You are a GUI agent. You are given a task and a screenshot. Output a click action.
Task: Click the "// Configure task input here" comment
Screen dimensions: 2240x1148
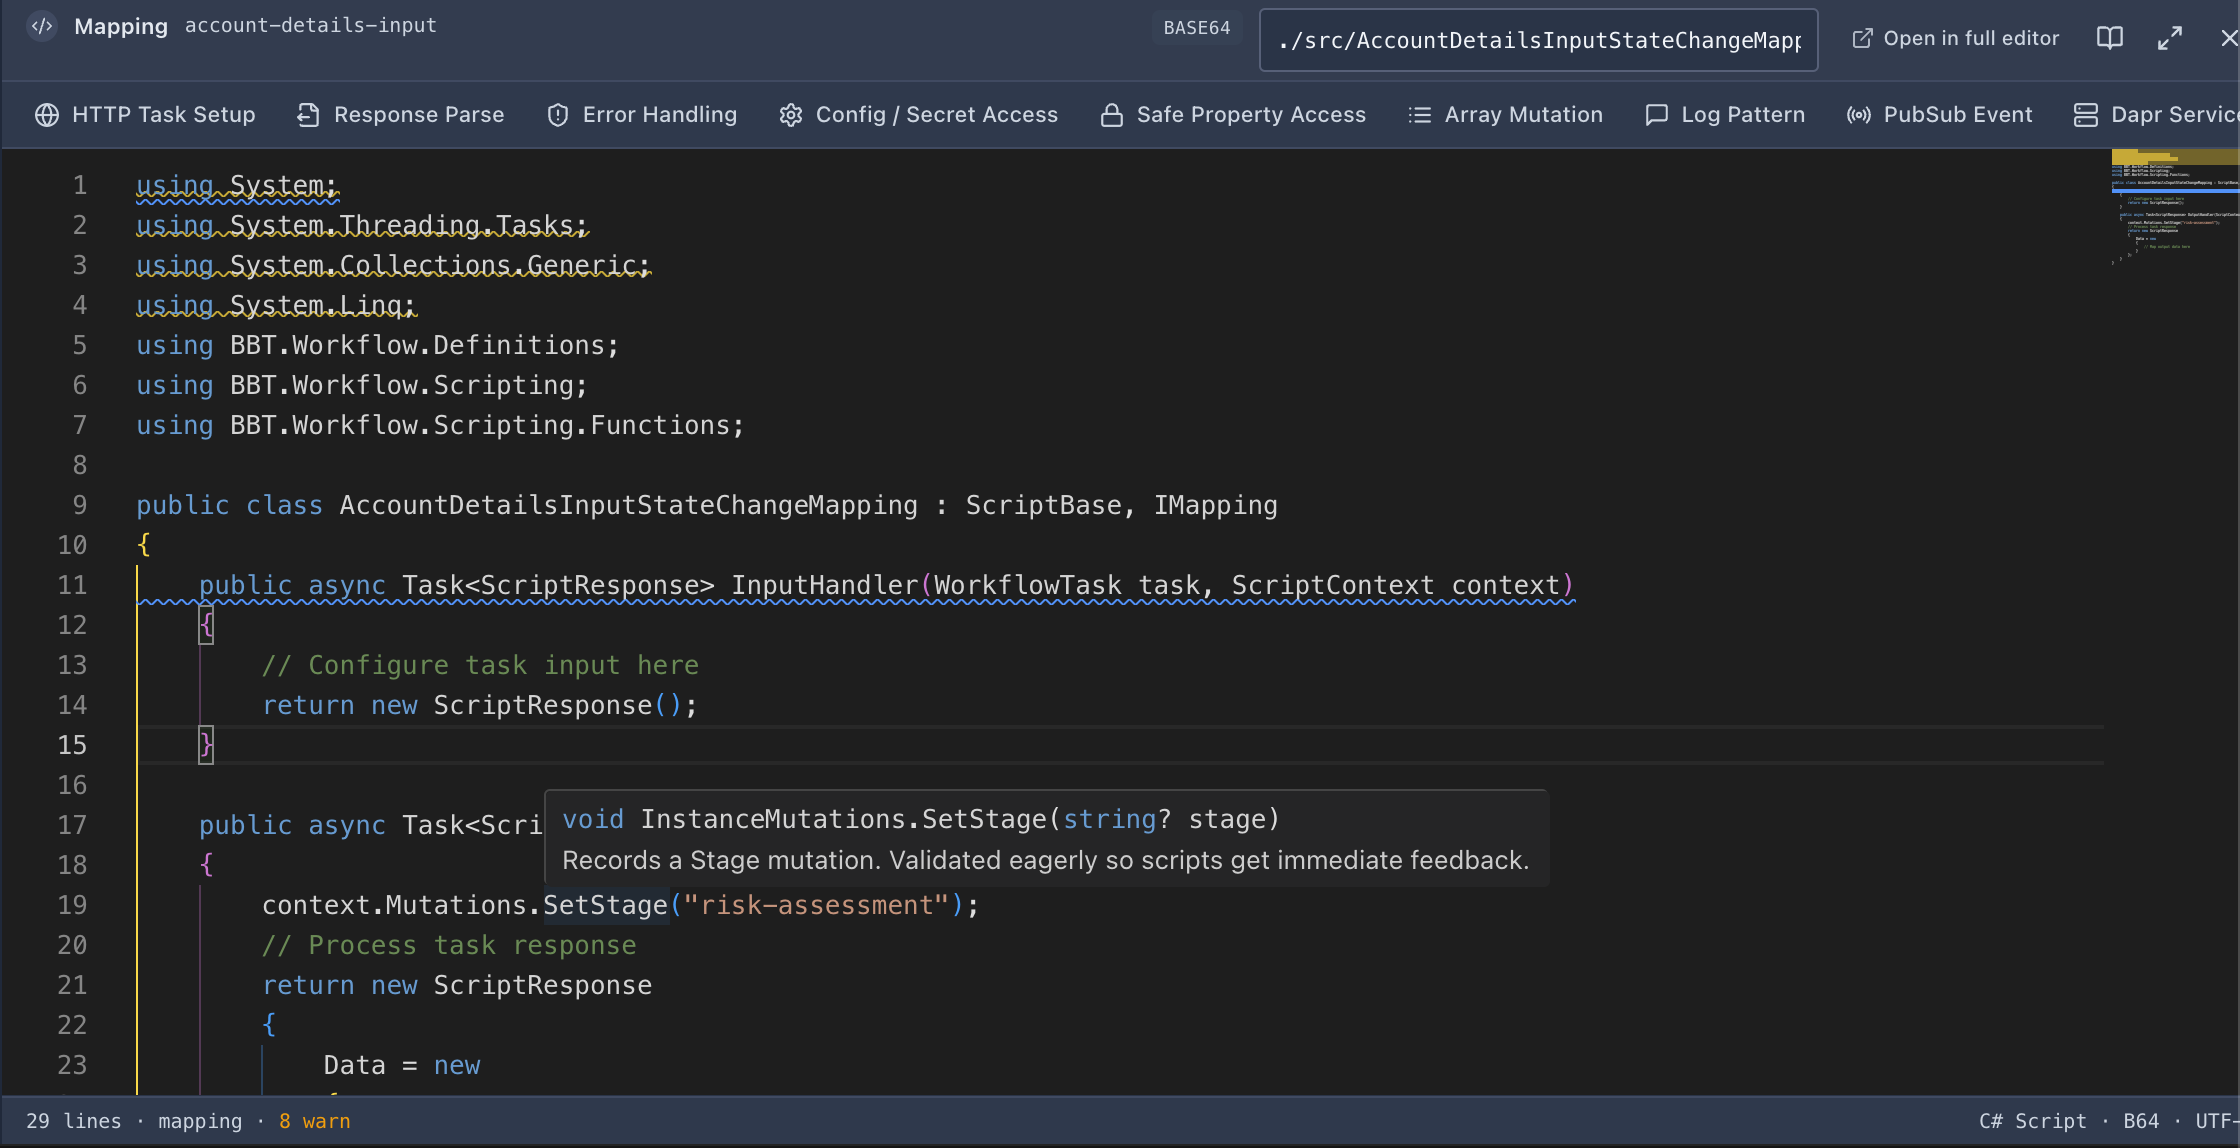click(480, 665)
